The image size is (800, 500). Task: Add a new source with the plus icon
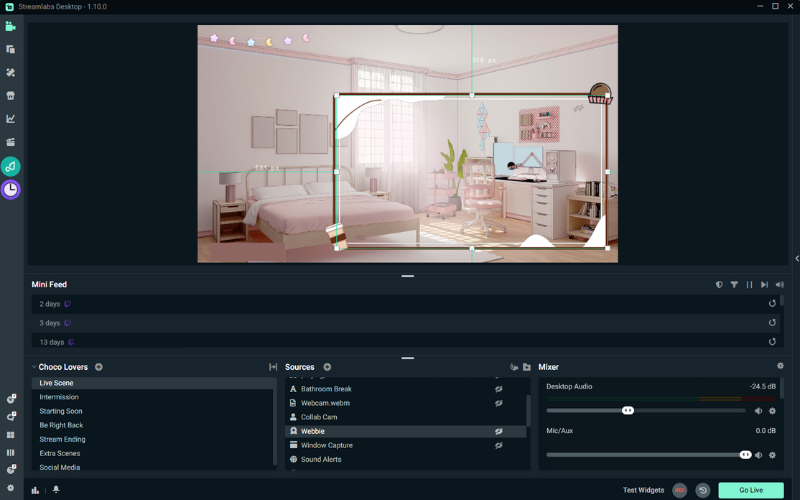[327, 367]
